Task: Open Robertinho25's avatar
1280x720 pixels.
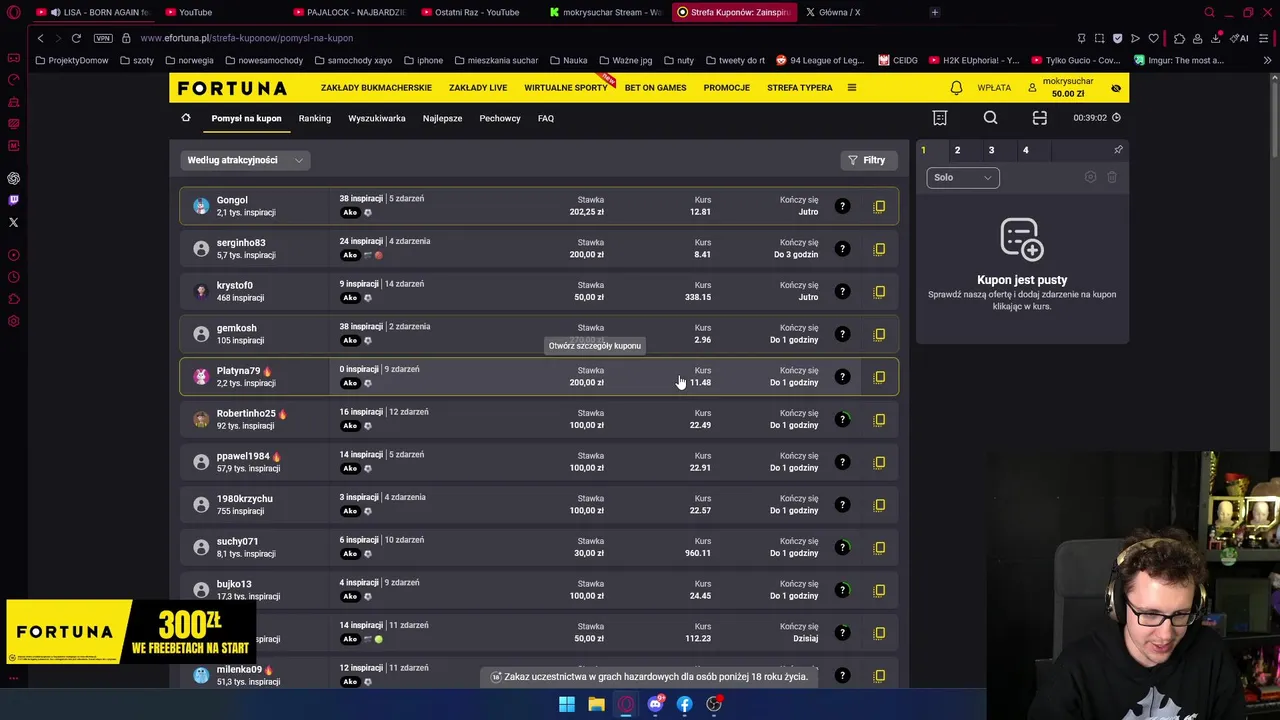Action: [201, 419]
